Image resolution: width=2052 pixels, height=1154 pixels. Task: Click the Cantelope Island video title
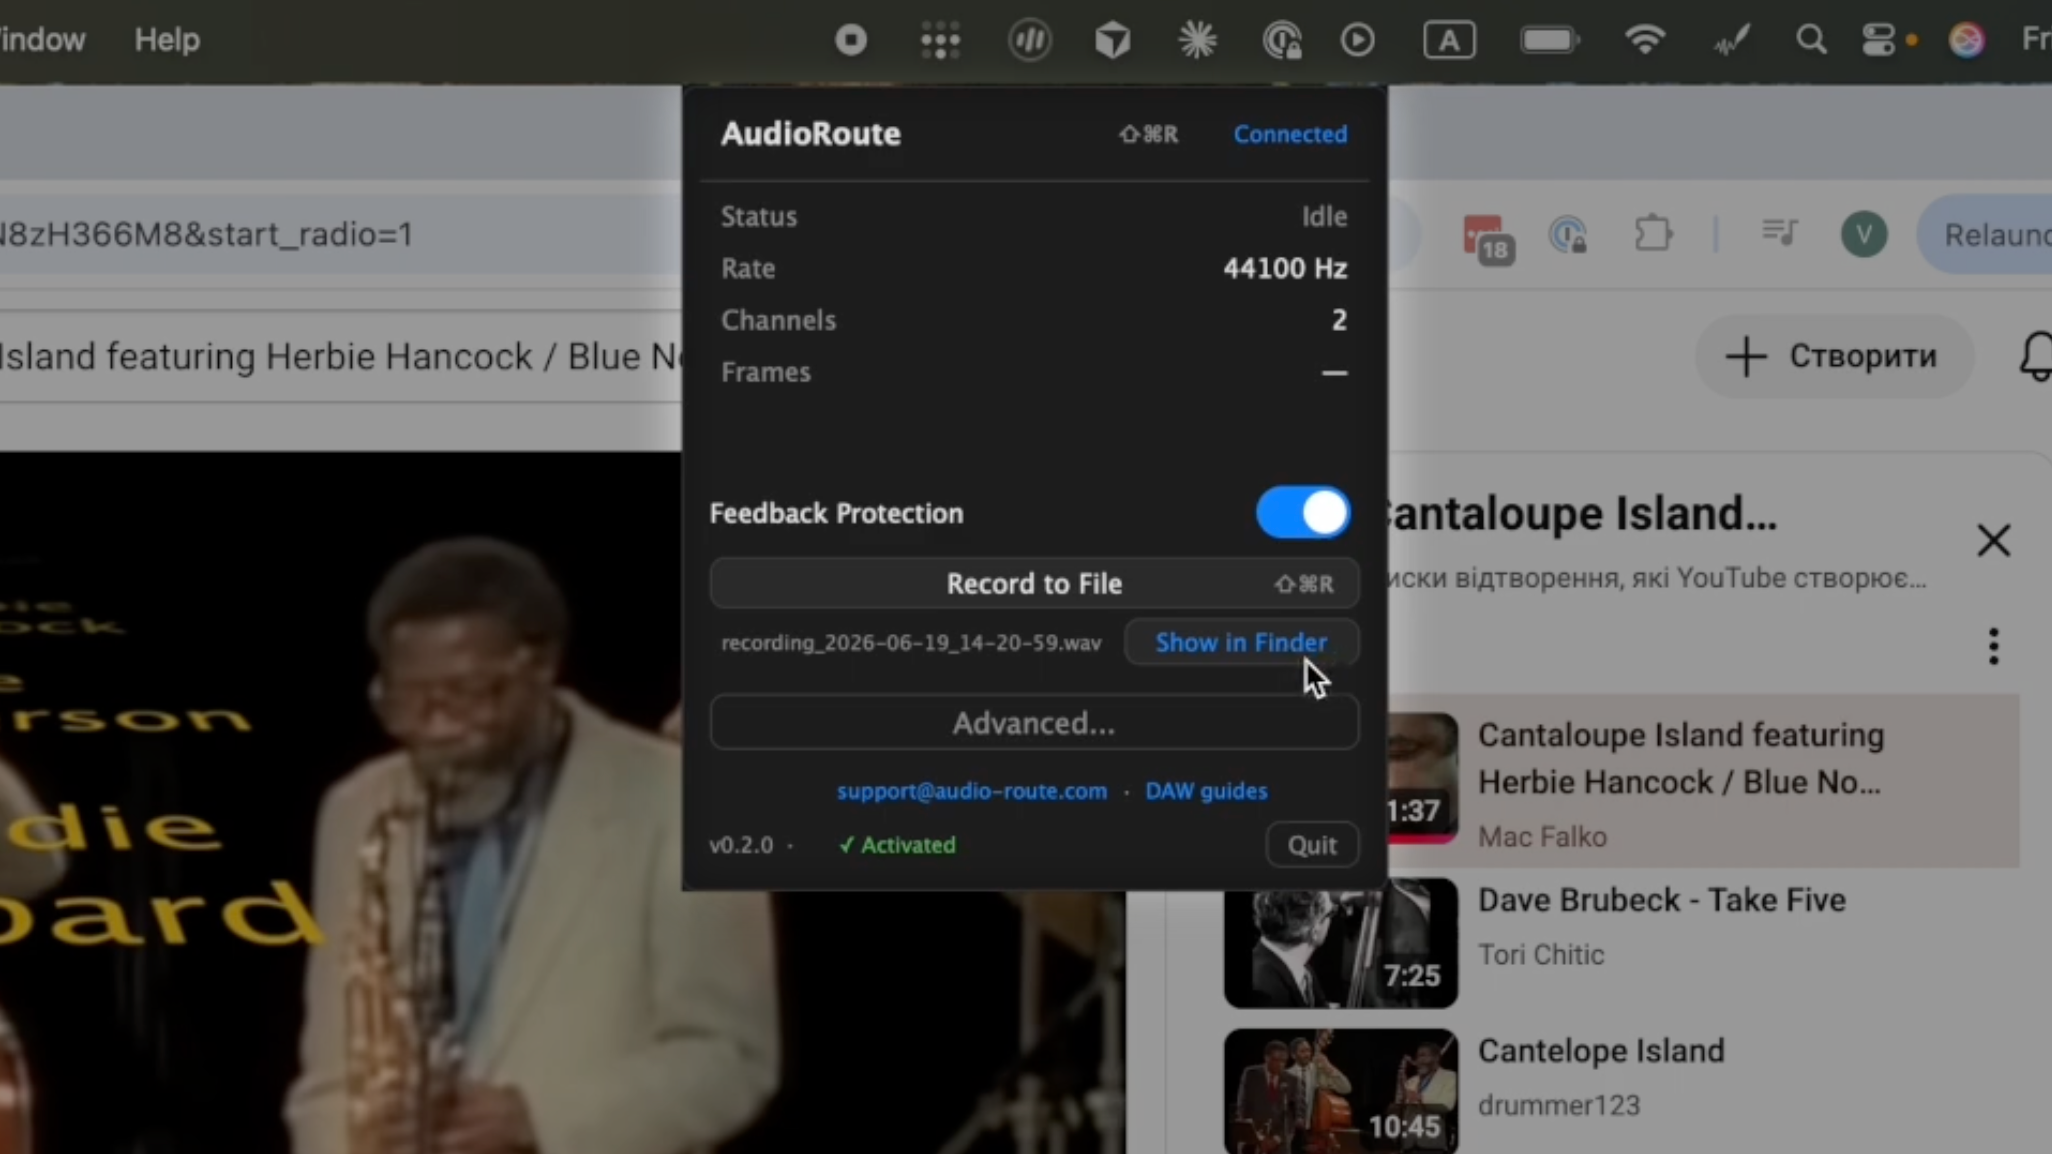point(1601,1051)
